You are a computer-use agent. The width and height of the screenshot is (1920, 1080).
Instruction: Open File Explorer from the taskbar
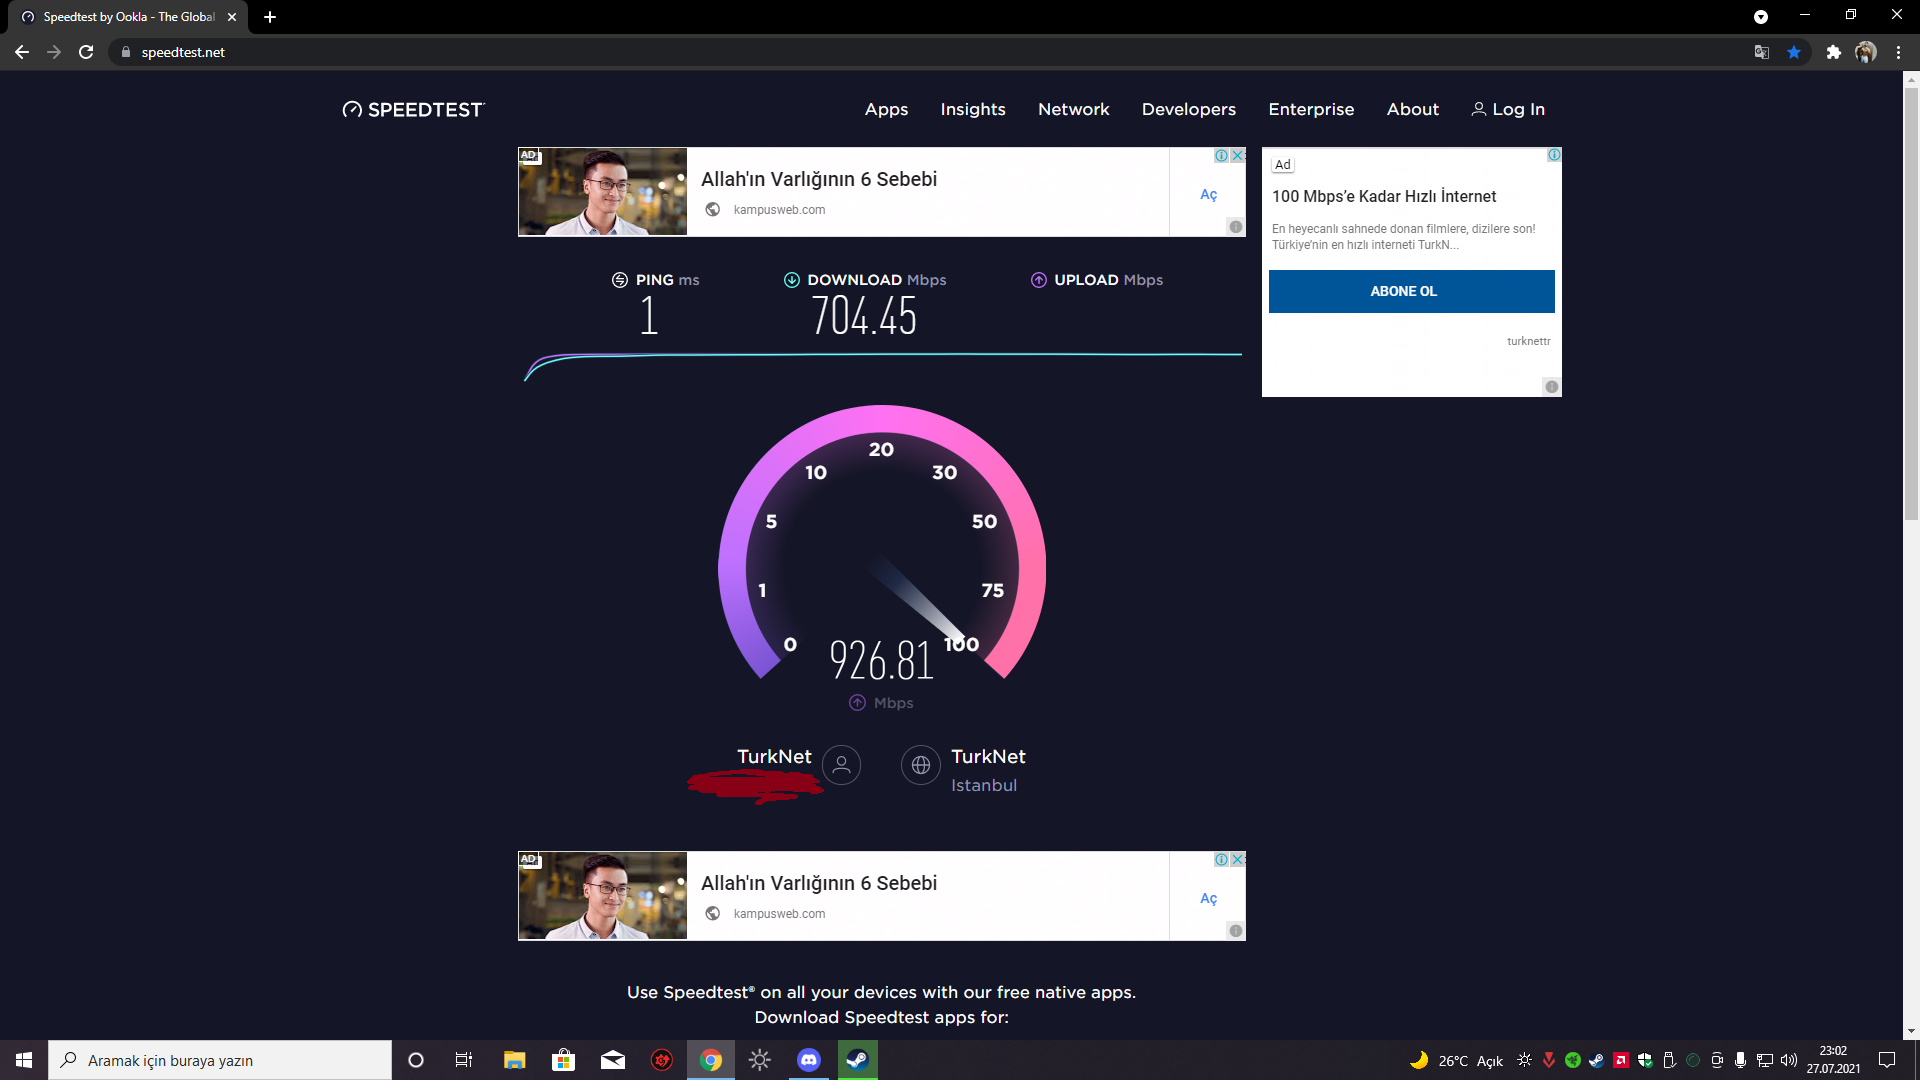[514, 1060]
